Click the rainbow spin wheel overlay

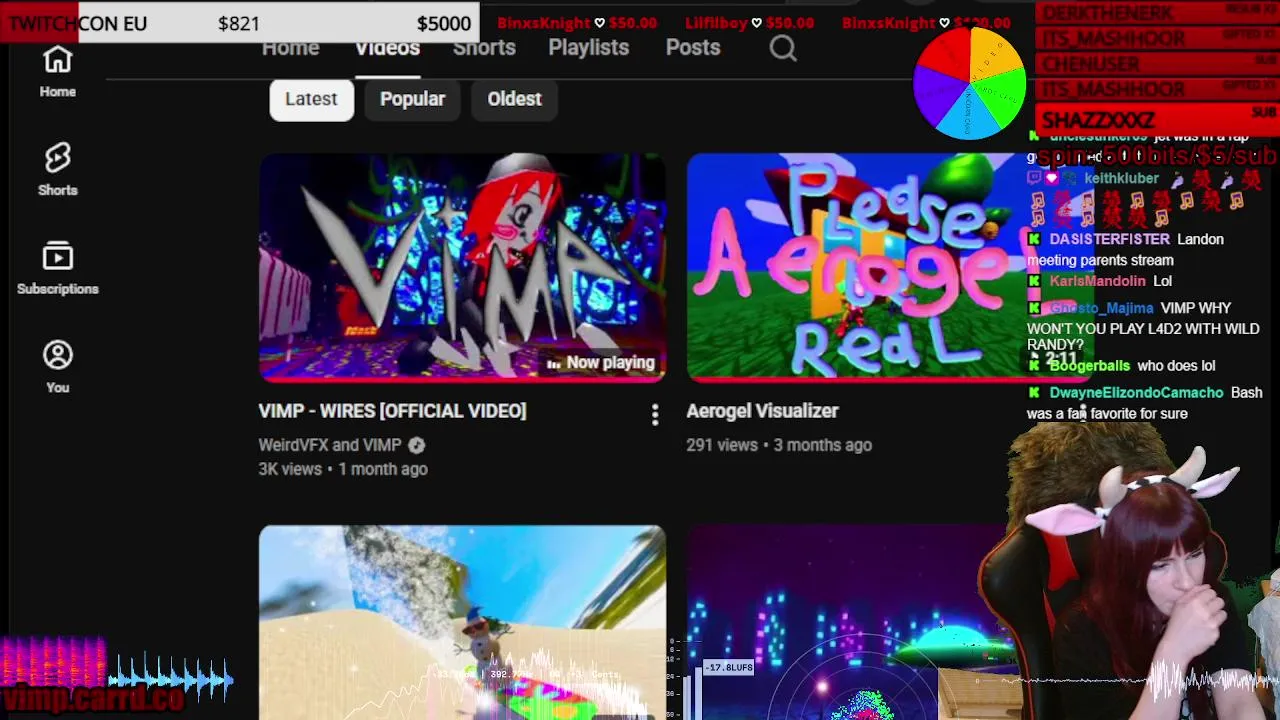pyautogui.click(x=969, y=83)
